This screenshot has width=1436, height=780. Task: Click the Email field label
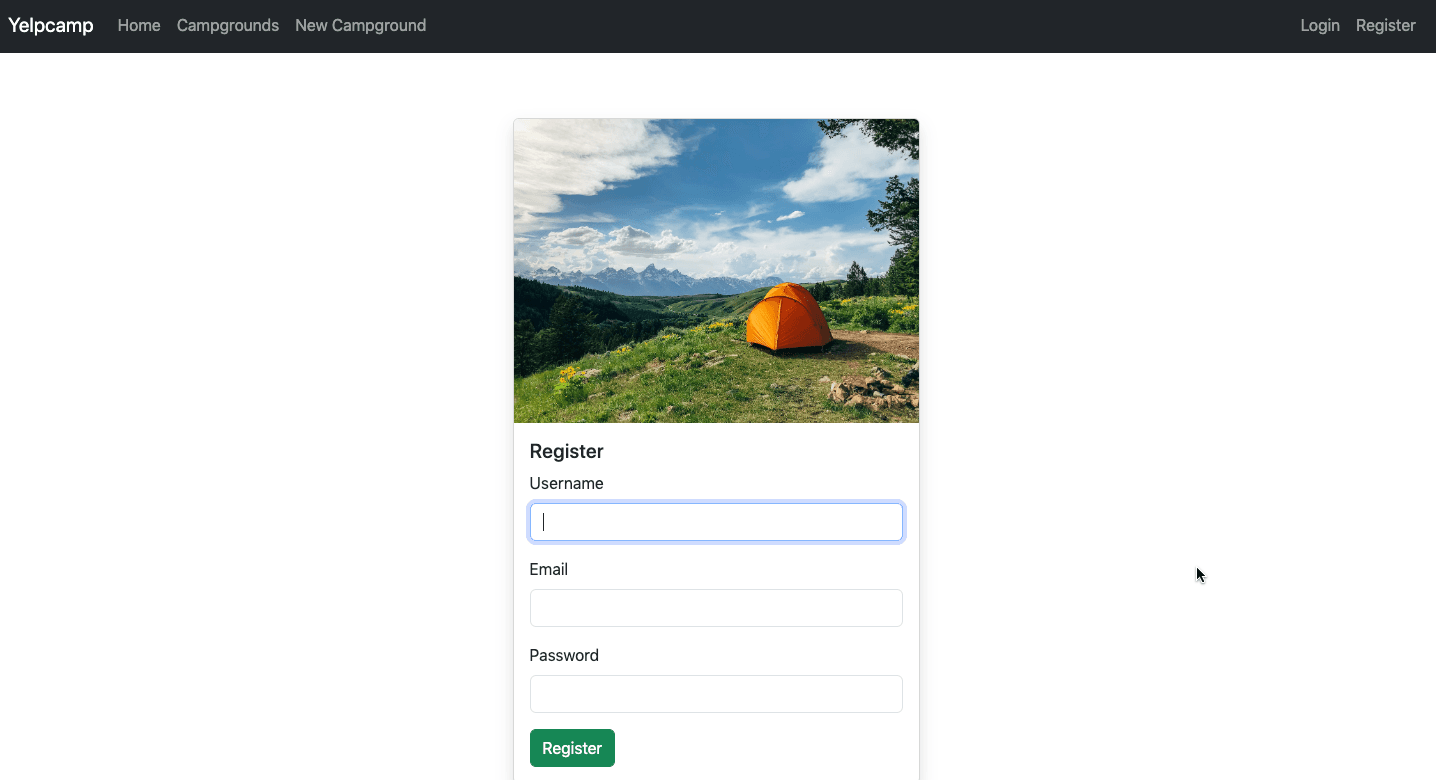pos(548,570)
